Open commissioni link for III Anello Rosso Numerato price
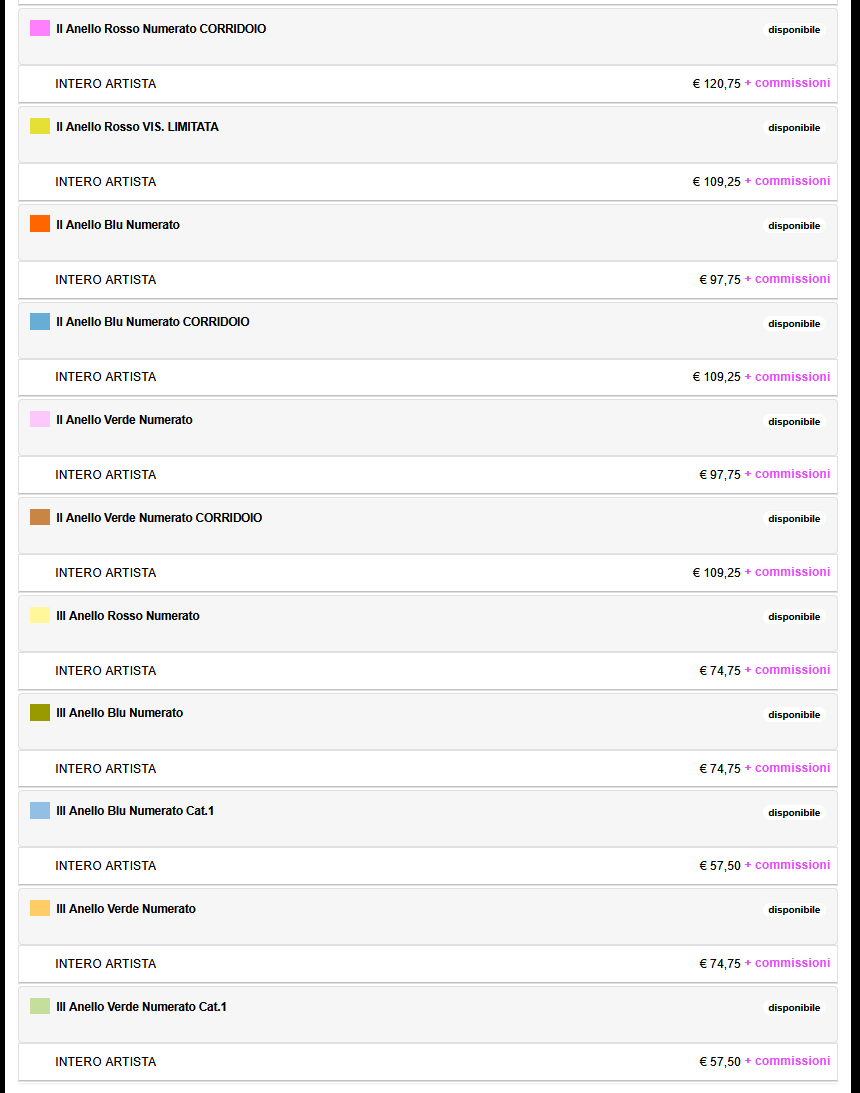 tap(788, 670)
